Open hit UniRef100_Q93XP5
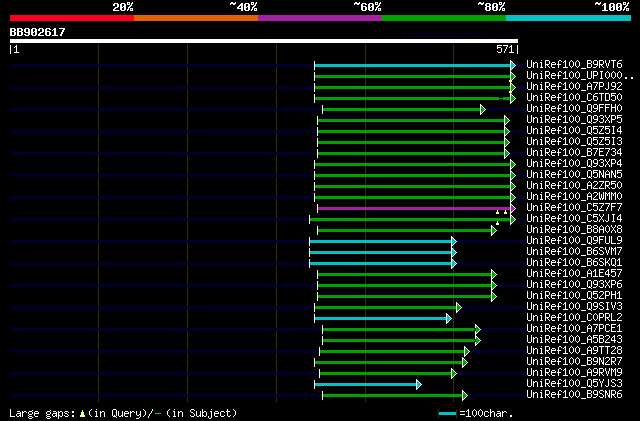The image size is (640, 421). [x=574, y=120]
